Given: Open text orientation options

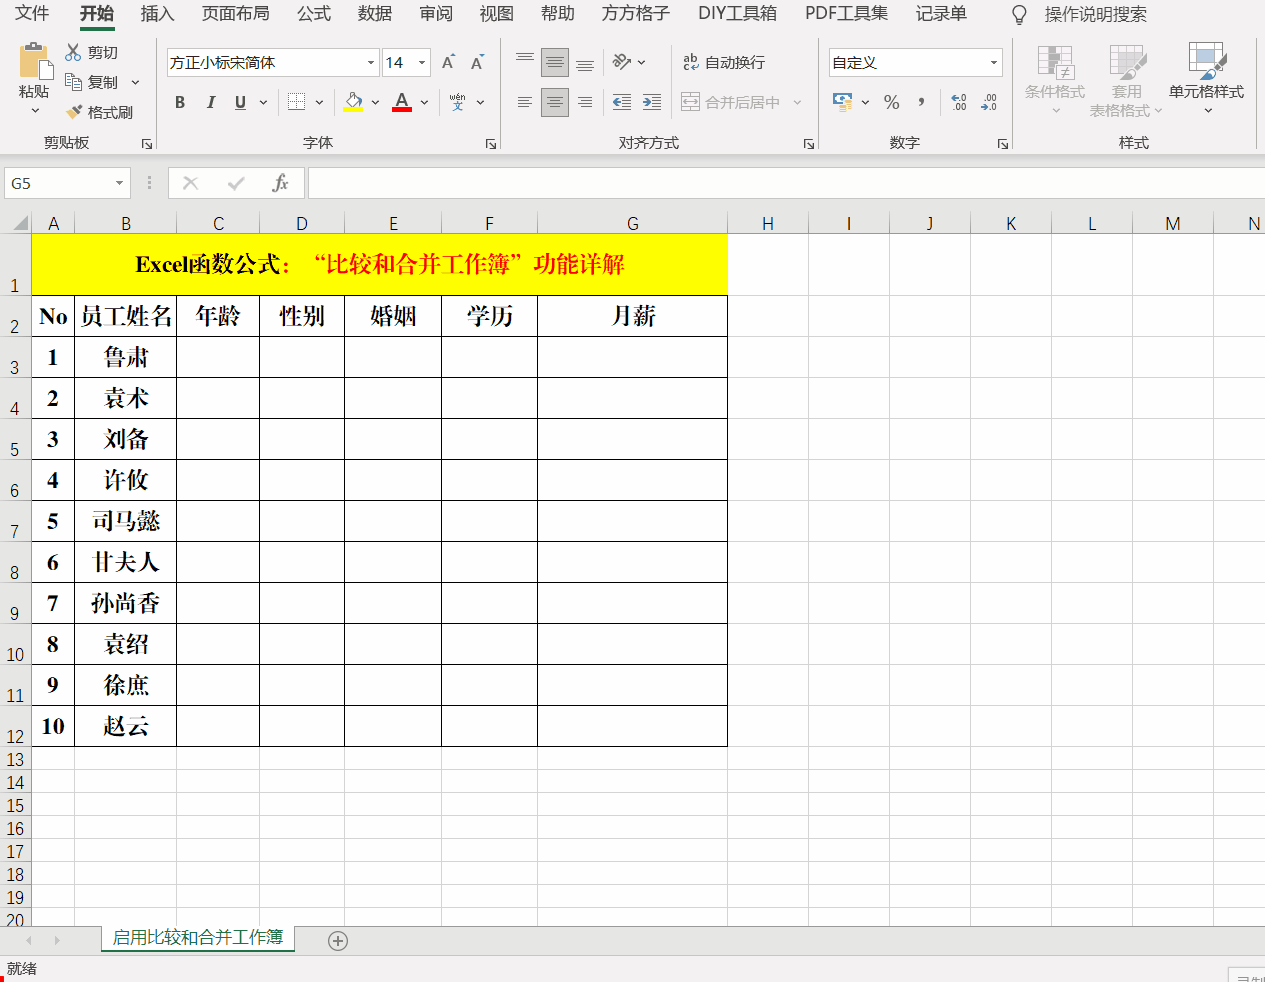Looking at the screenshot, I should coord(629,62).
